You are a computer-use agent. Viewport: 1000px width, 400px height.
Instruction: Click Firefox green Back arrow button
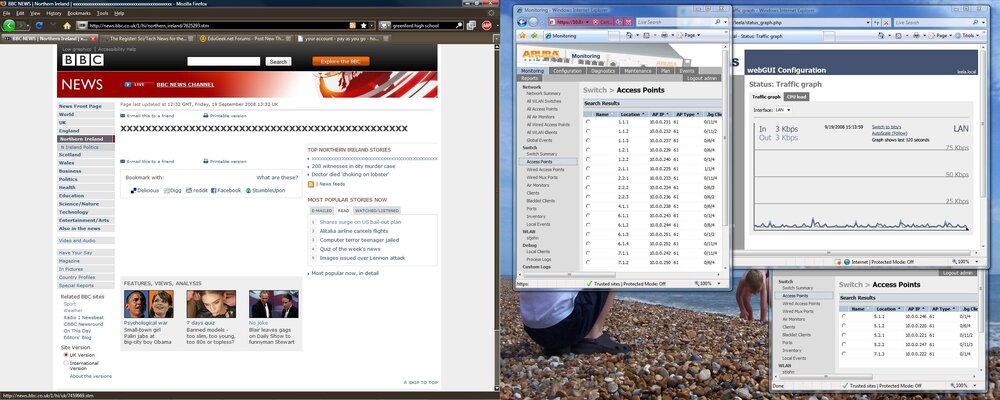tap(9, 26)
